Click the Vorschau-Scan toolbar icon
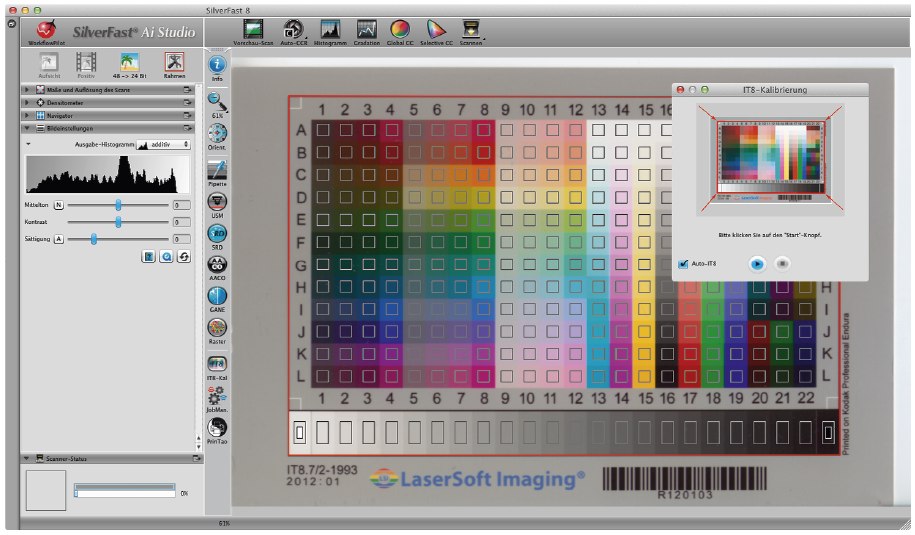The height and width of the screenshot is (535, 915). (x=253, y=30)
